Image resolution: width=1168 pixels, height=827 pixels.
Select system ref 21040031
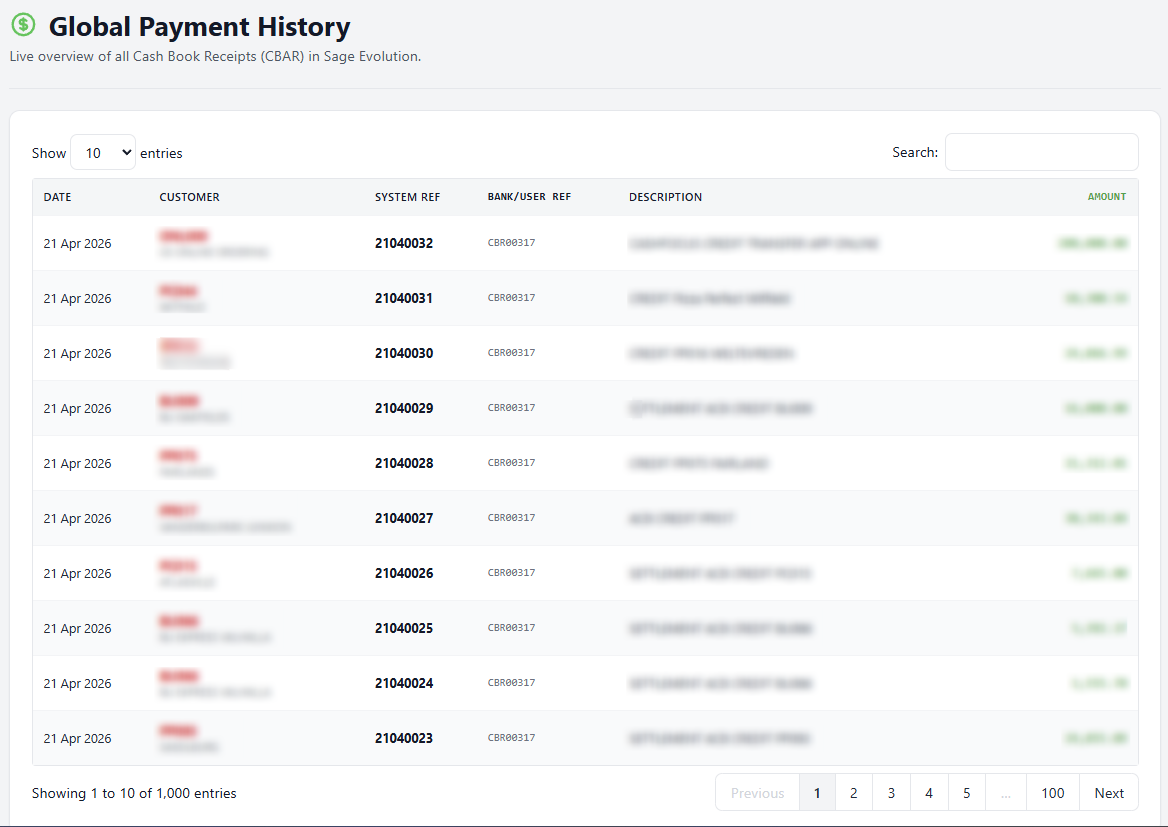pyautogui.click(x=404, y=298)
